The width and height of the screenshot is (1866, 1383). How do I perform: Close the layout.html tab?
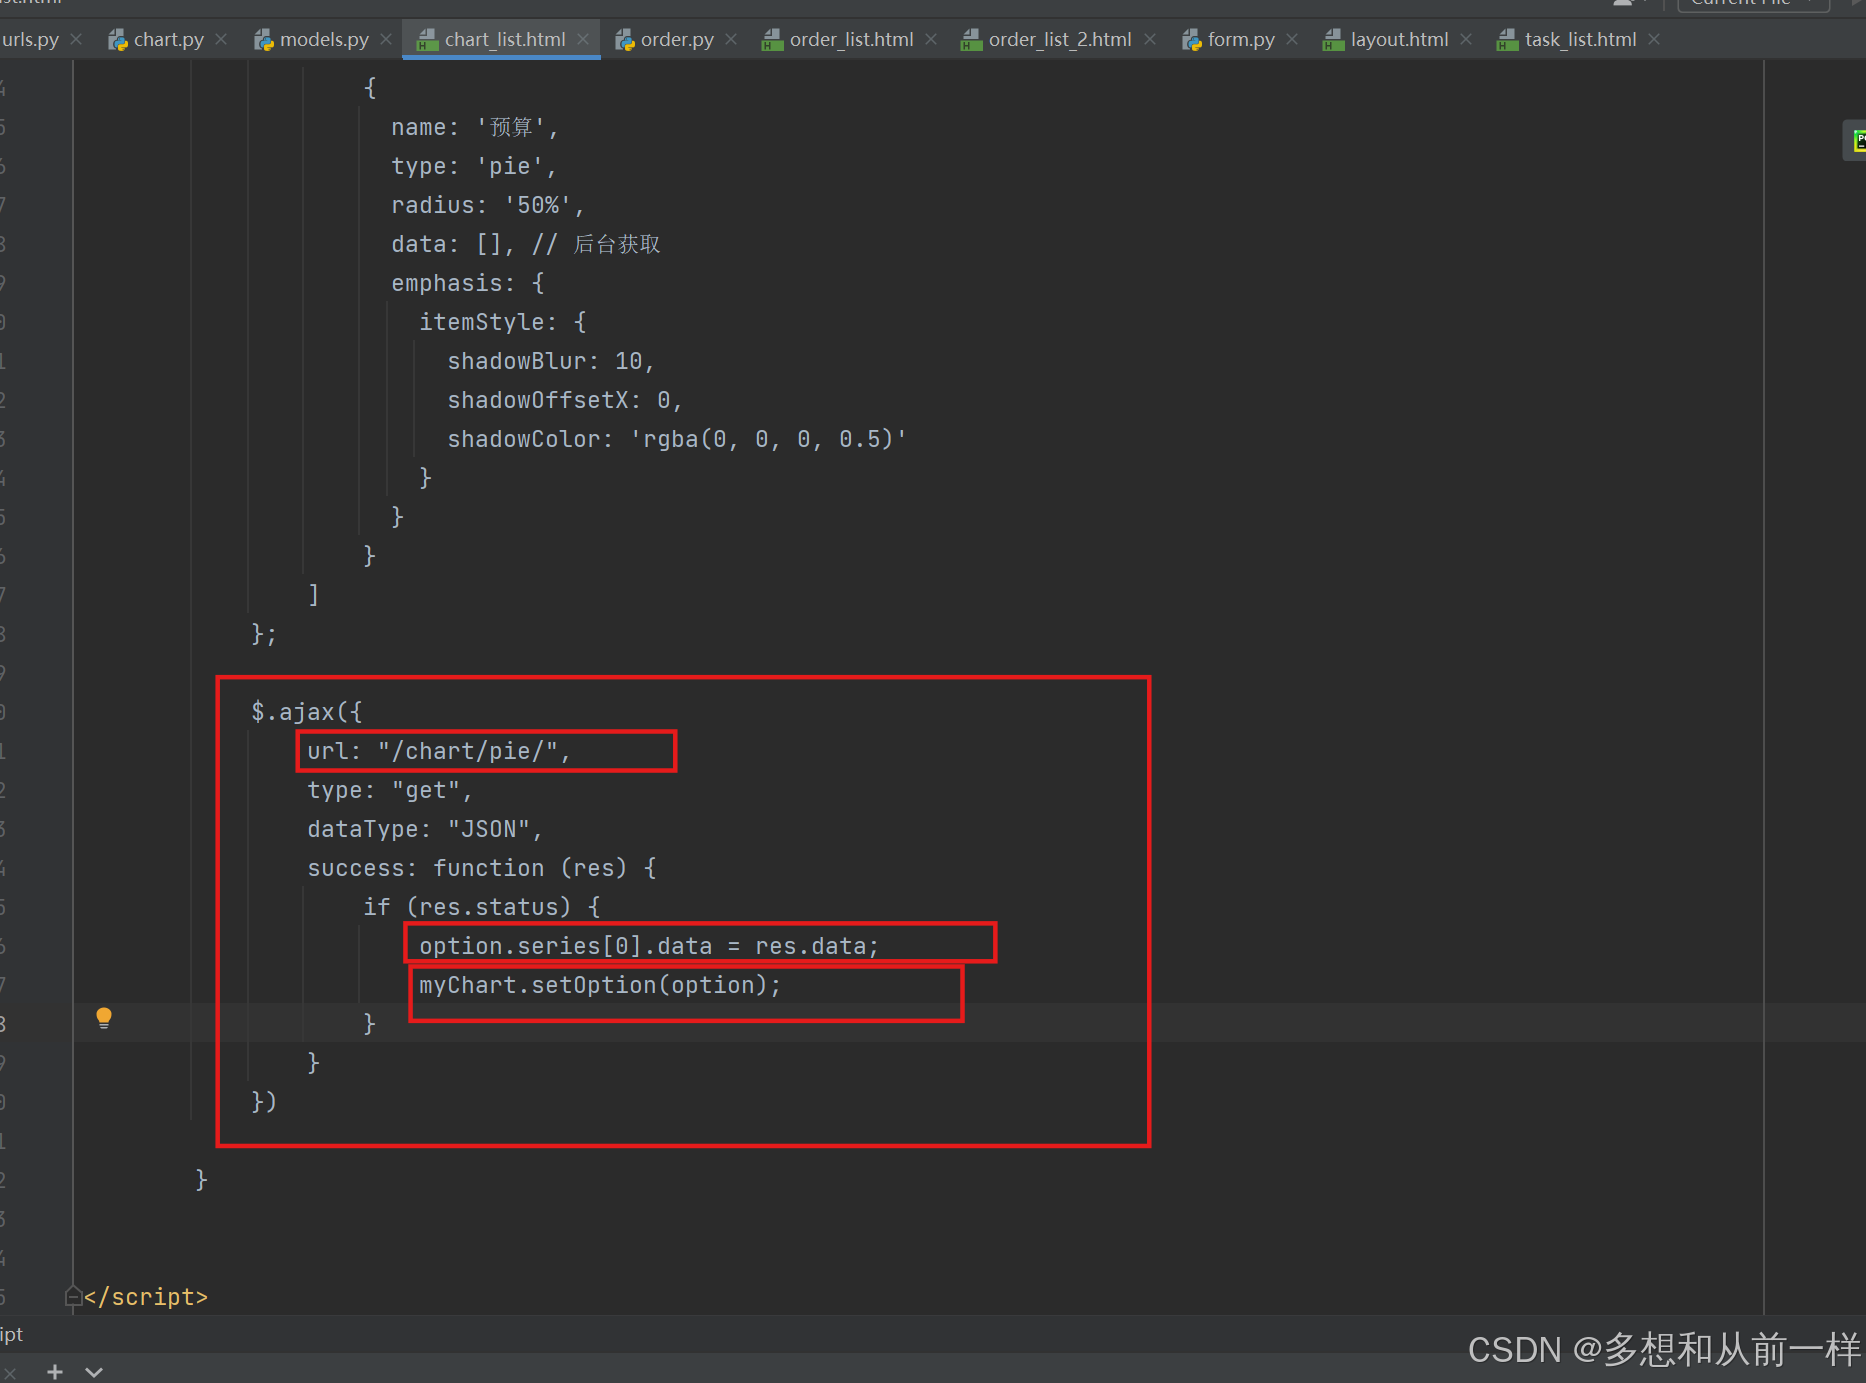coord(1466,39)
